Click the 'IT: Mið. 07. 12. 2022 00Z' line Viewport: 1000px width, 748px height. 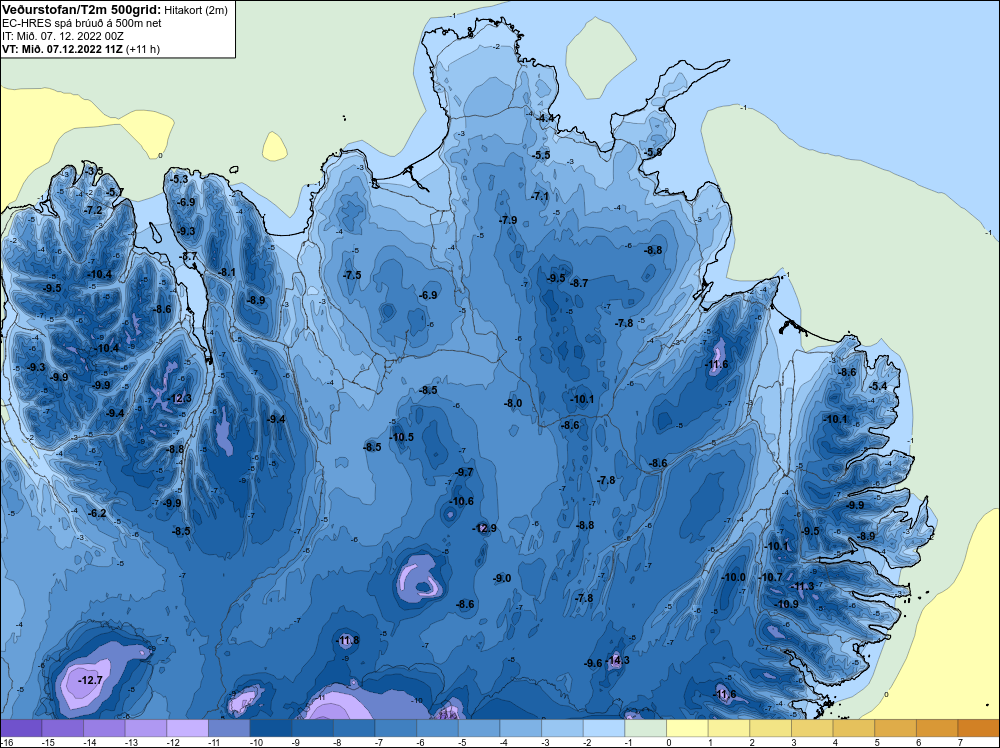(62, 36)
